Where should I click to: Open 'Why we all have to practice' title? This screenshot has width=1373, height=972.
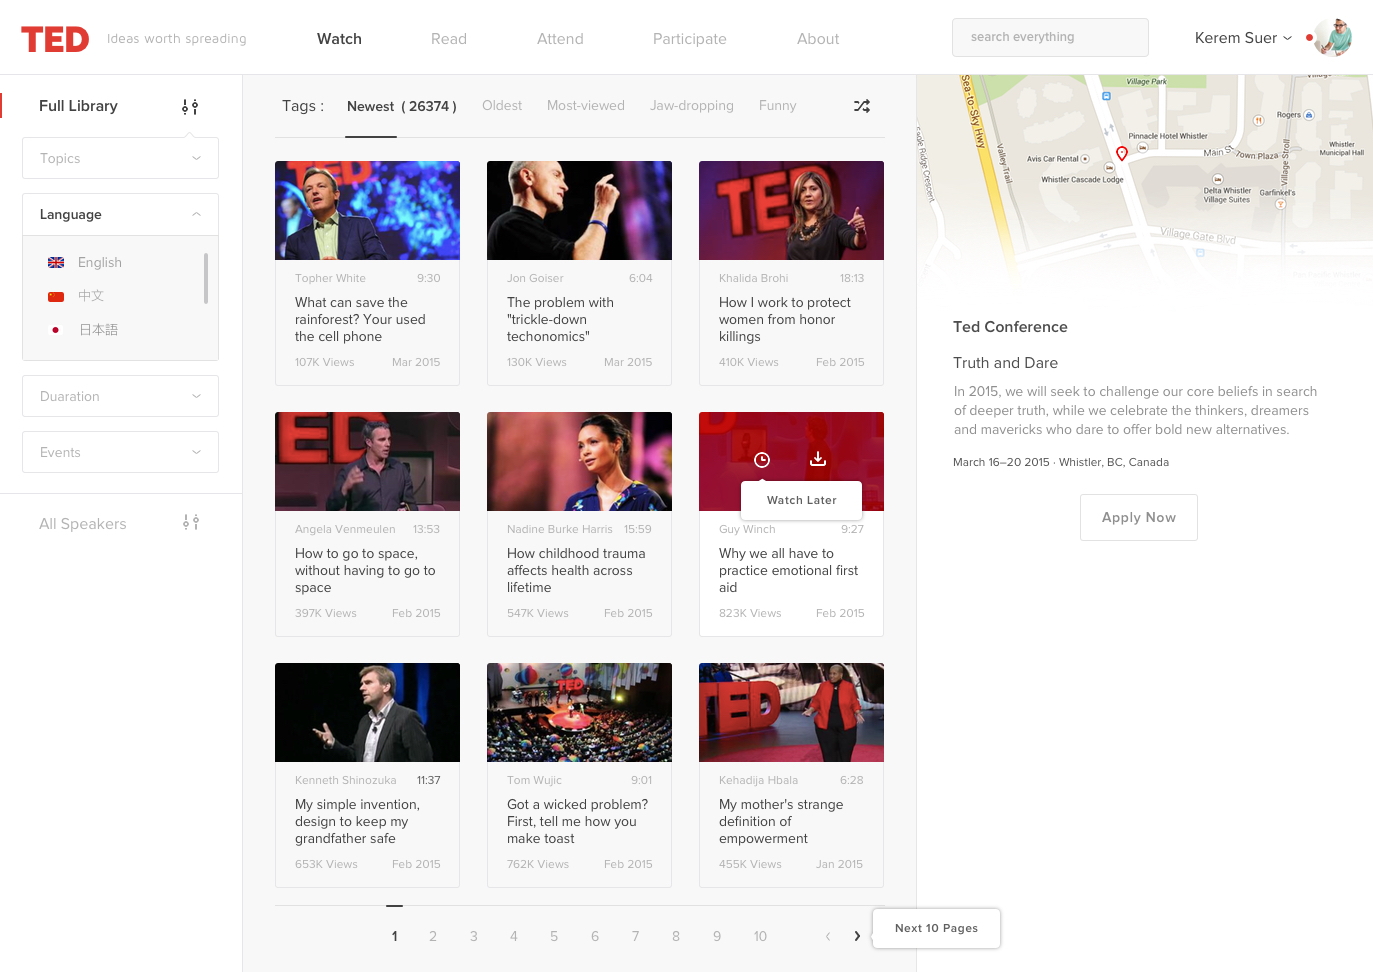tap(789, 570)
